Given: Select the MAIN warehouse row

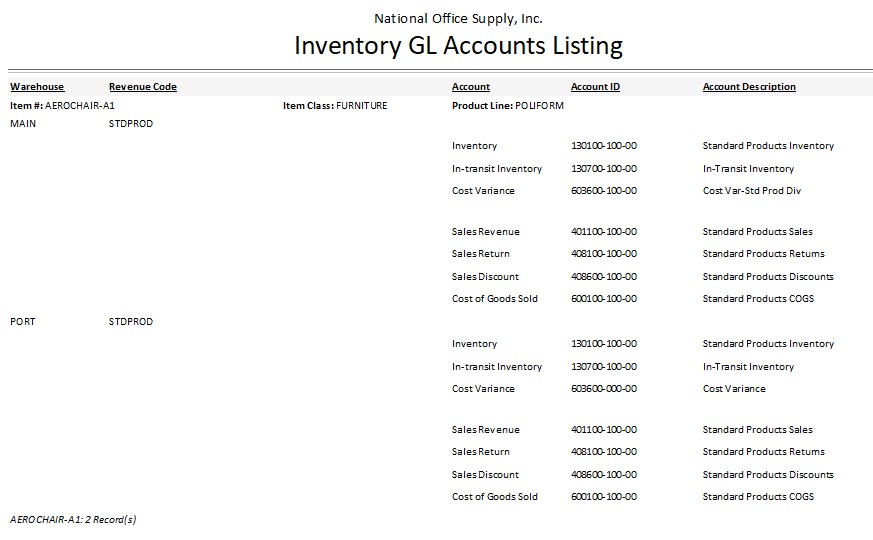Looking at the screenshot, I should point(22,124).
